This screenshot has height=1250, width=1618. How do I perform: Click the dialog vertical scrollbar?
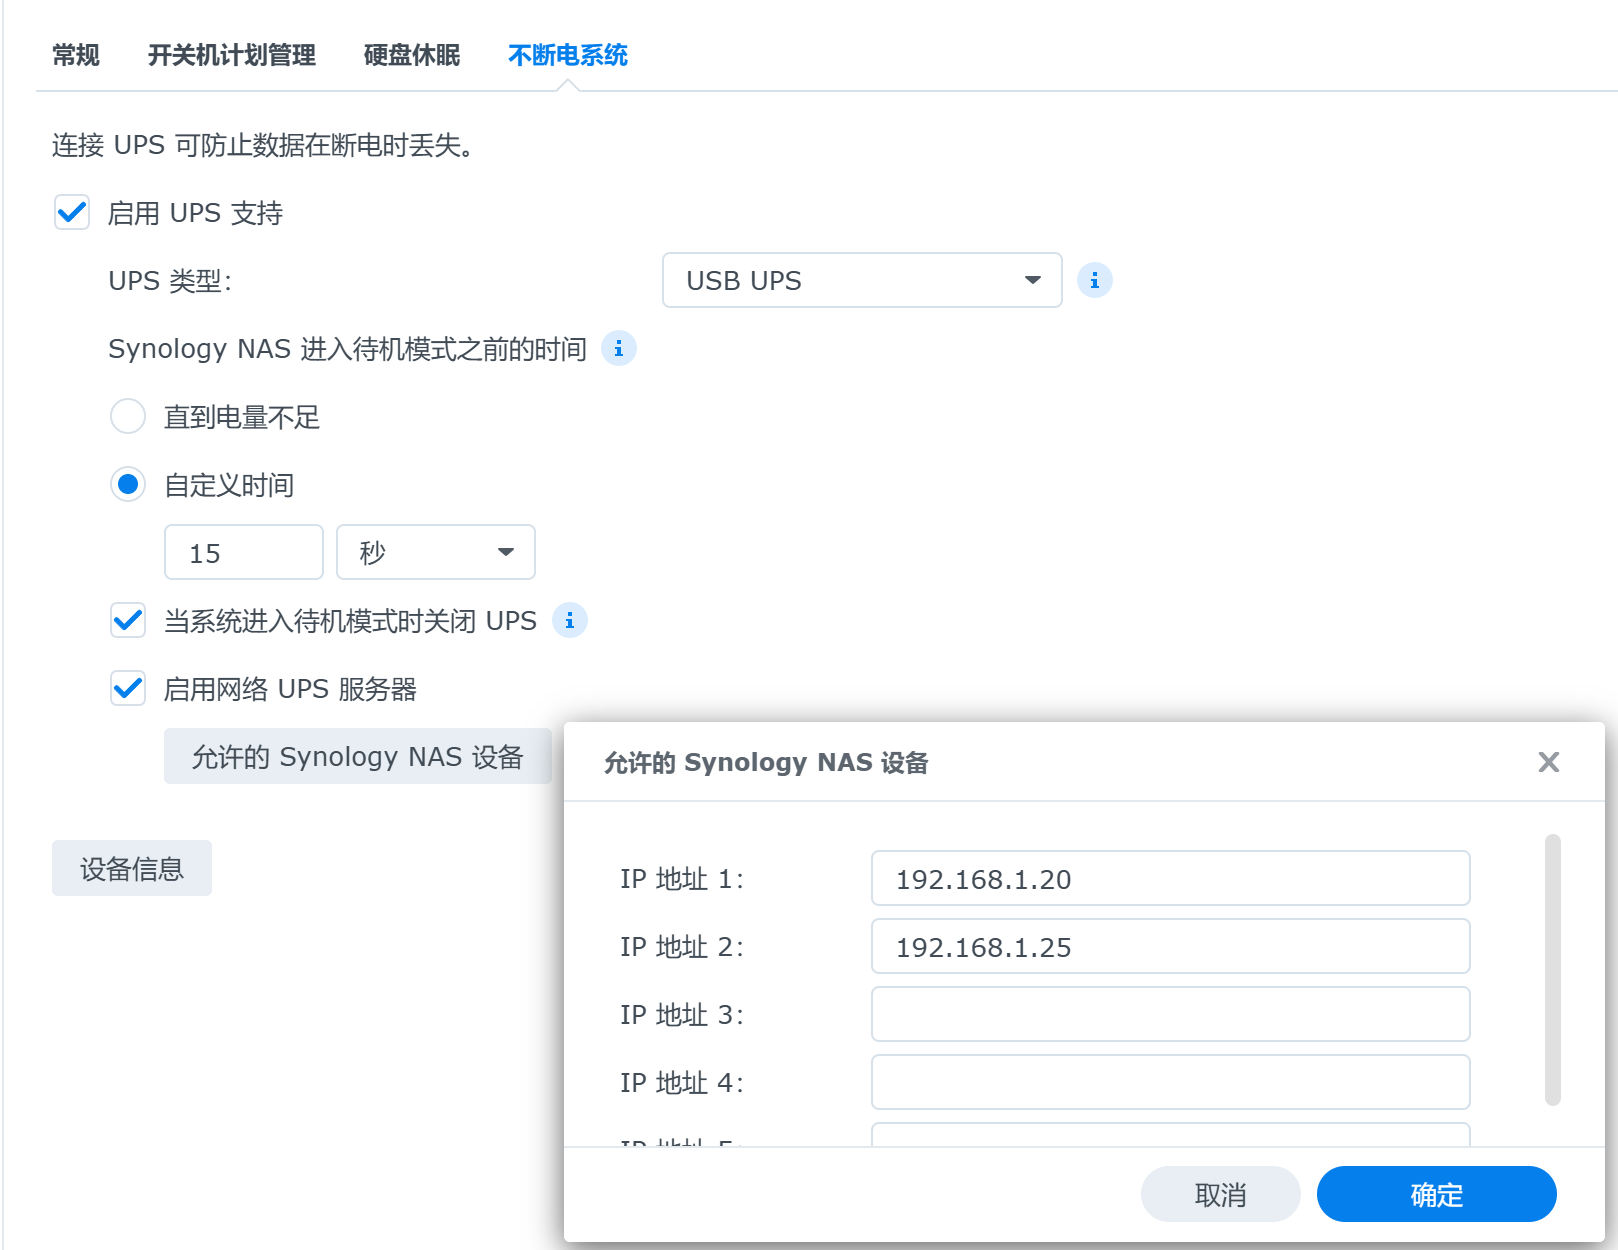click(x=1552, y=970)
